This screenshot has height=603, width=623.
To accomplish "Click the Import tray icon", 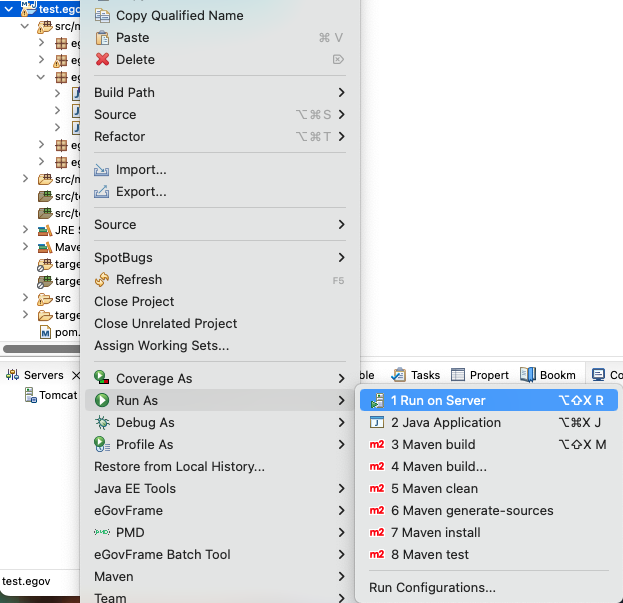I will point(101,170).
